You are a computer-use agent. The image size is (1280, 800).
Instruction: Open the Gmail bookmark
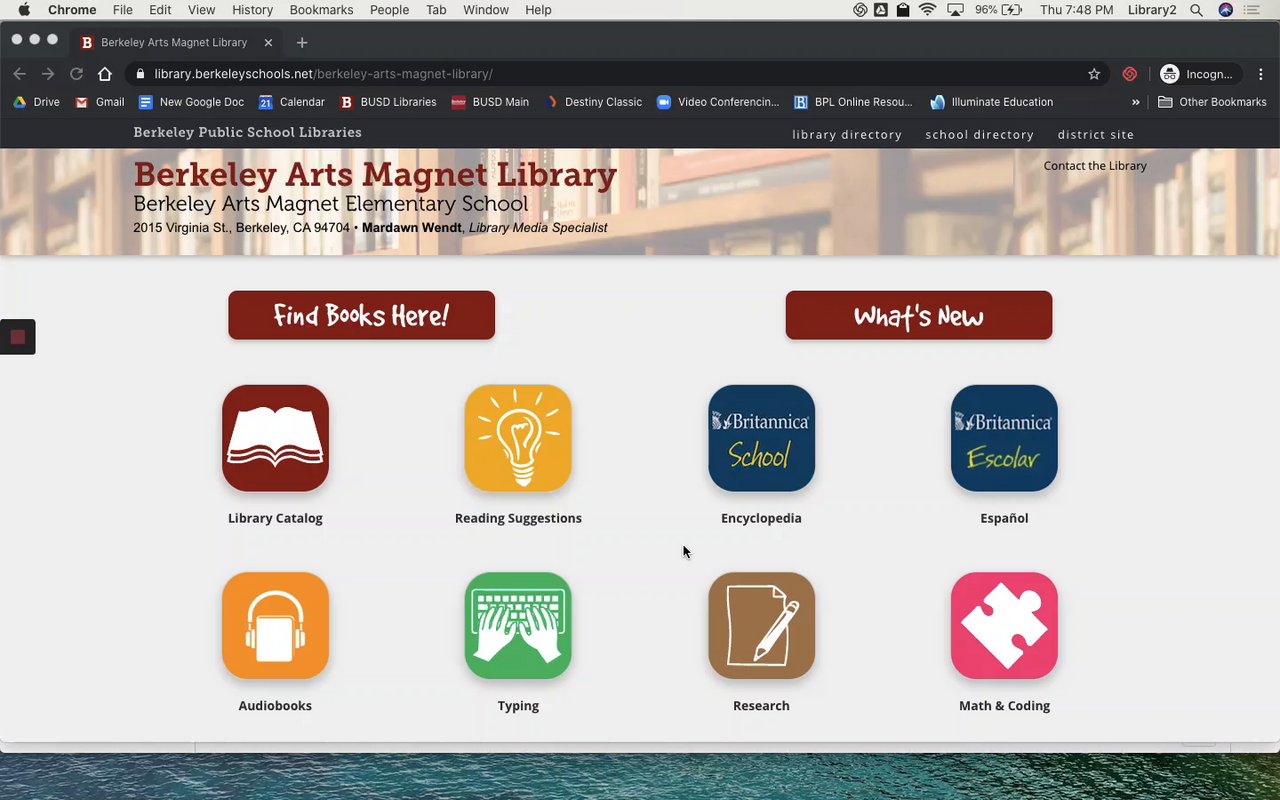point(99,102)
